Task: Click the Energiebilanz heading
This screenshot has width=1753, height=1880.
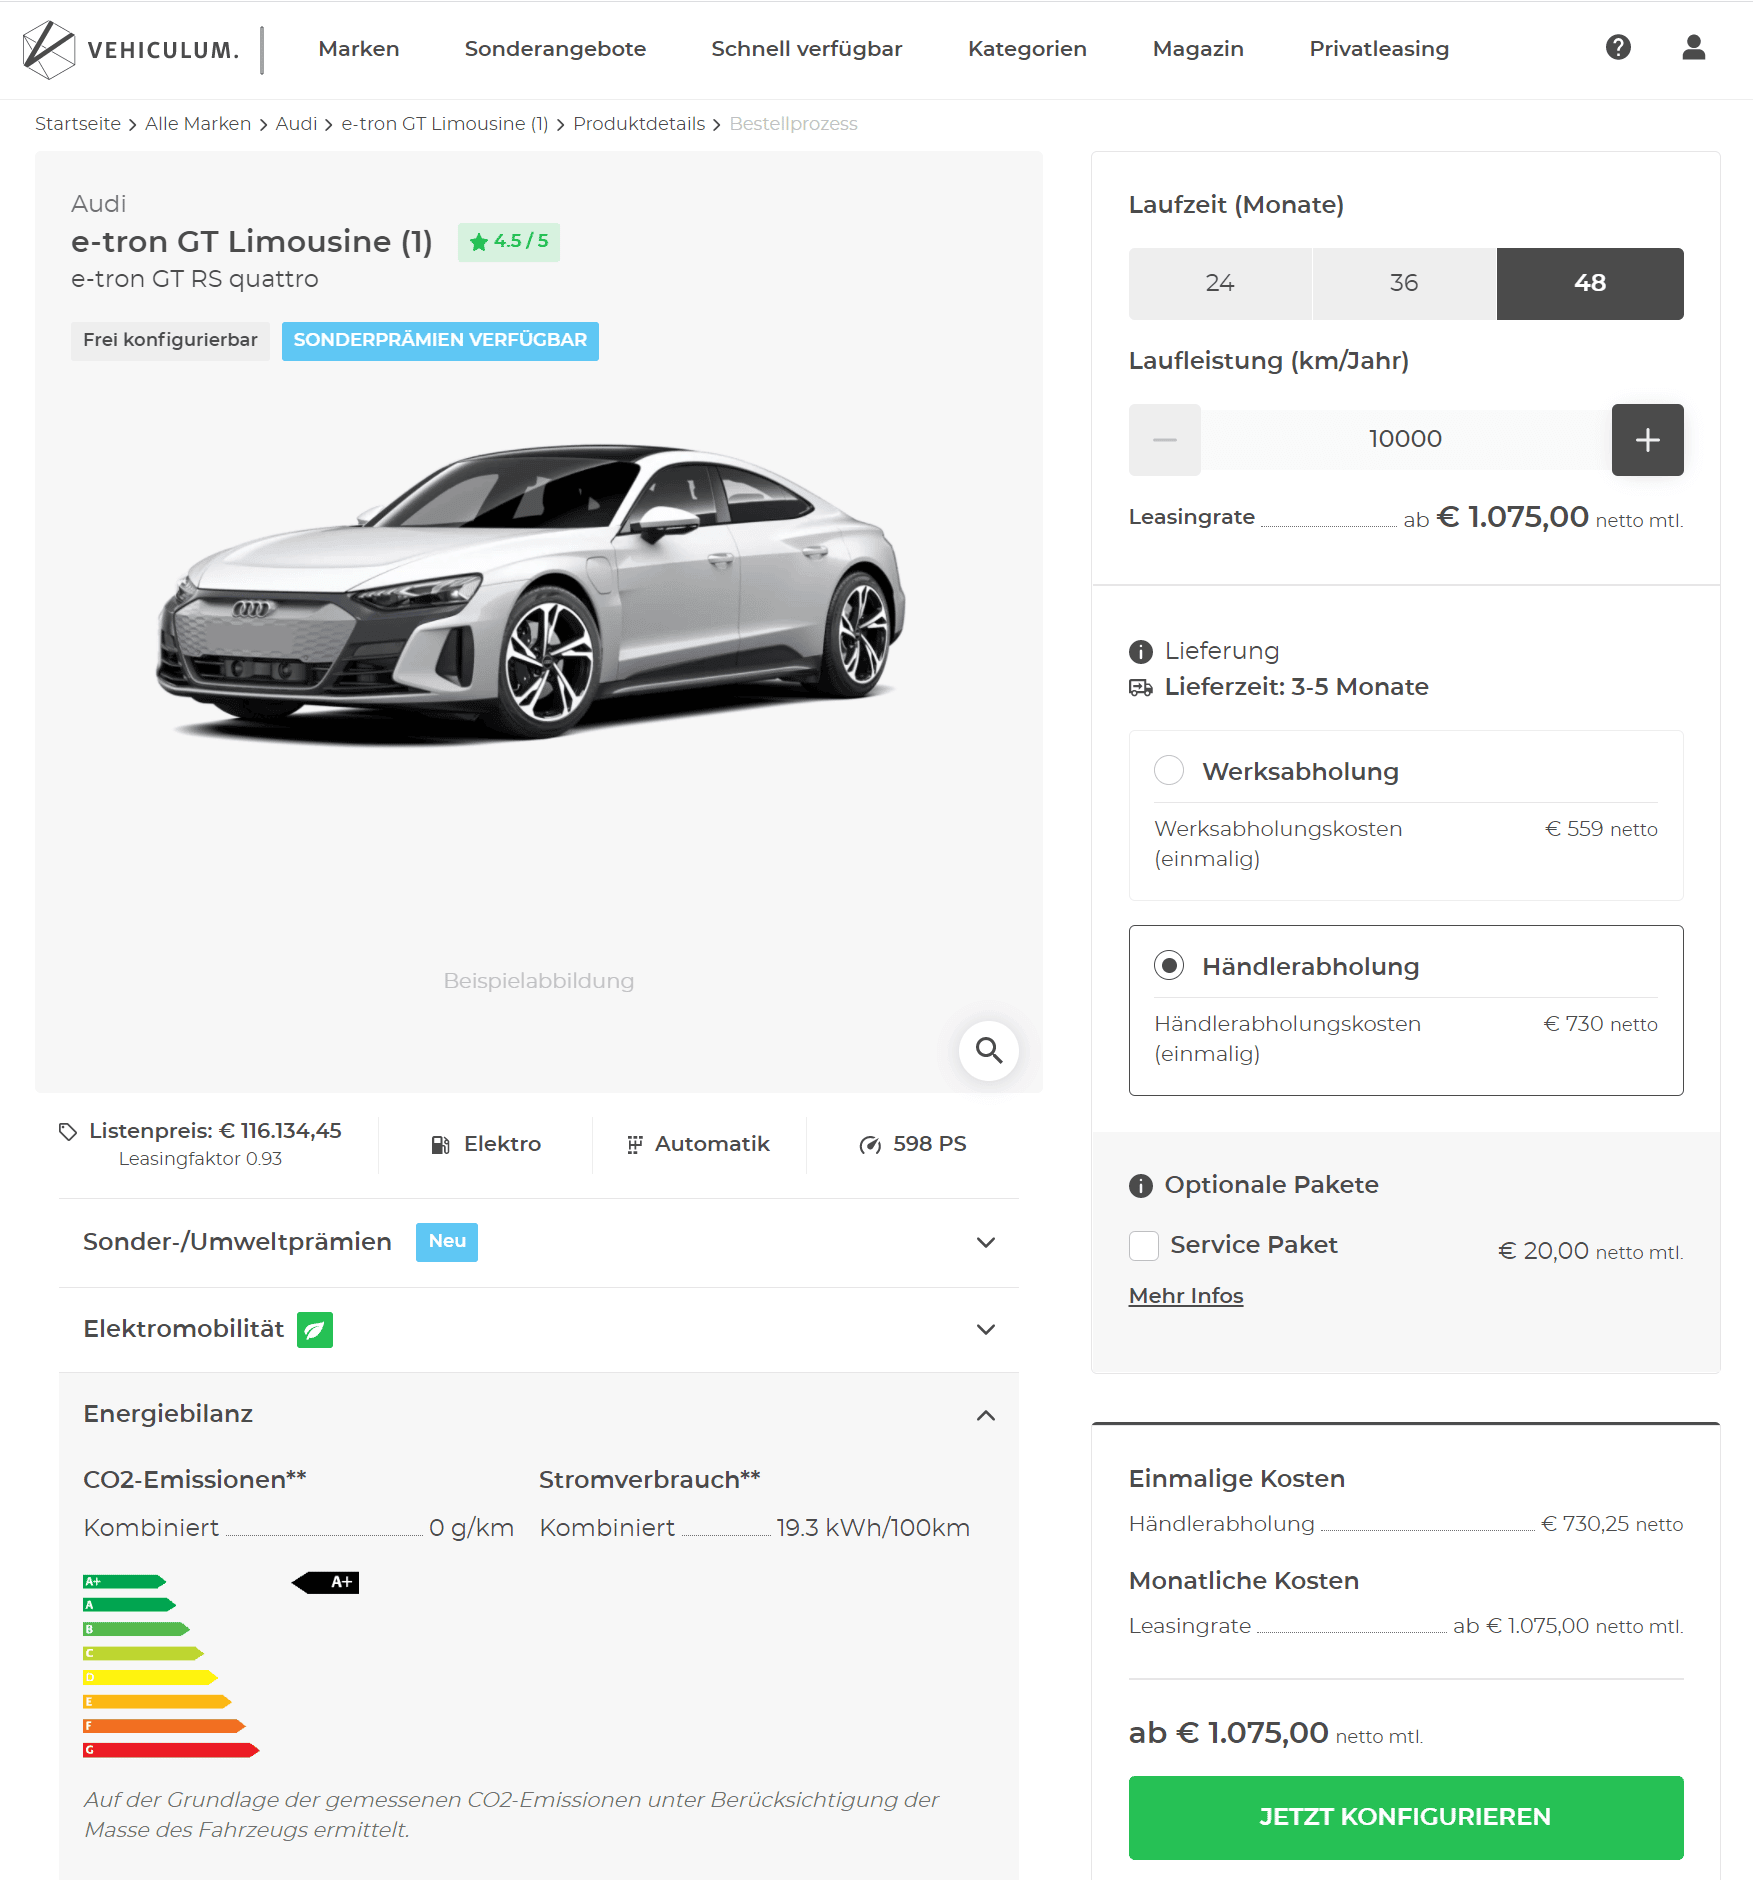Action: pyautogui.click(x=168, y=1415)
